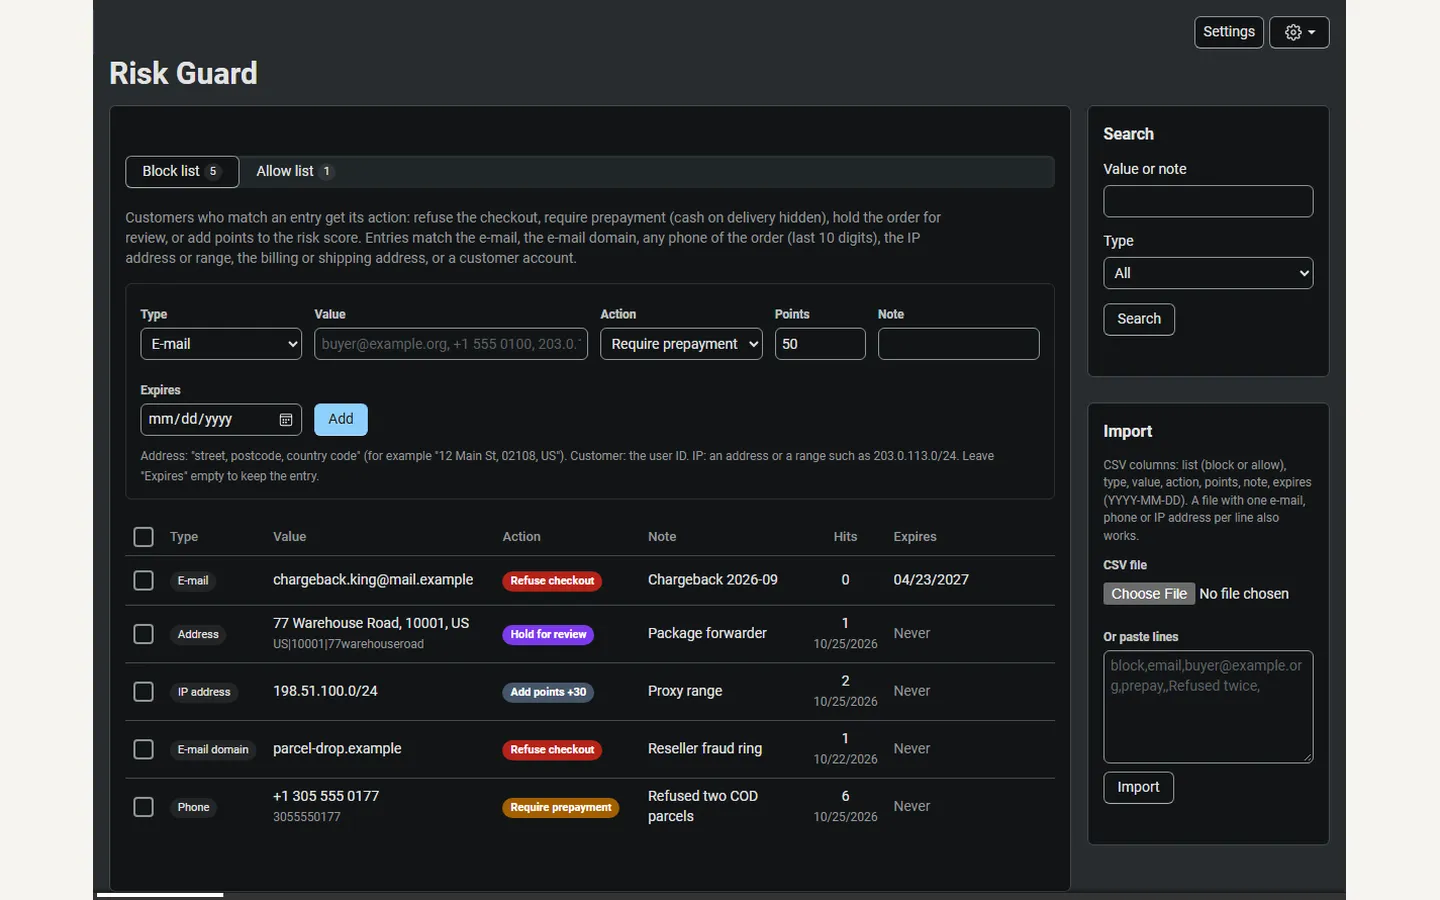Click the Address type tag

pyautogui.click(x=198, y=635)
